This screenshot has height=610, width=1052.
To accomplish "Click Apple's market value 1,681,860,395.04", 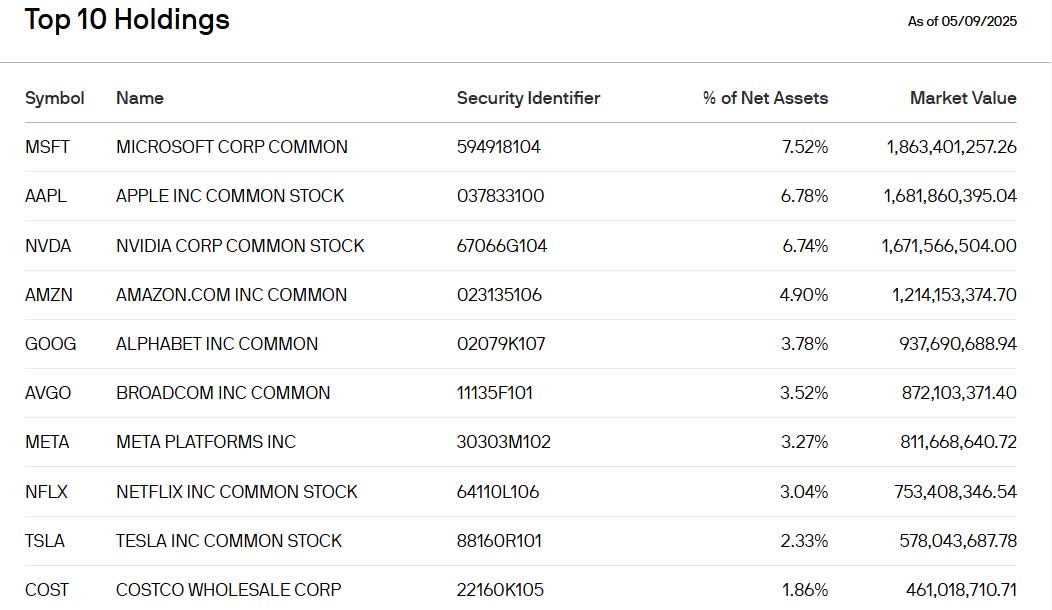I will point(950,196).
